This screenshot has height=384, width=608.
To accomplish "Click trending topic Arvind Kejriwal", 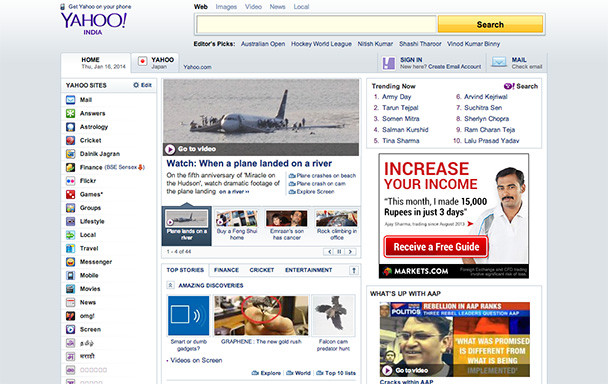I will point(486,97).
